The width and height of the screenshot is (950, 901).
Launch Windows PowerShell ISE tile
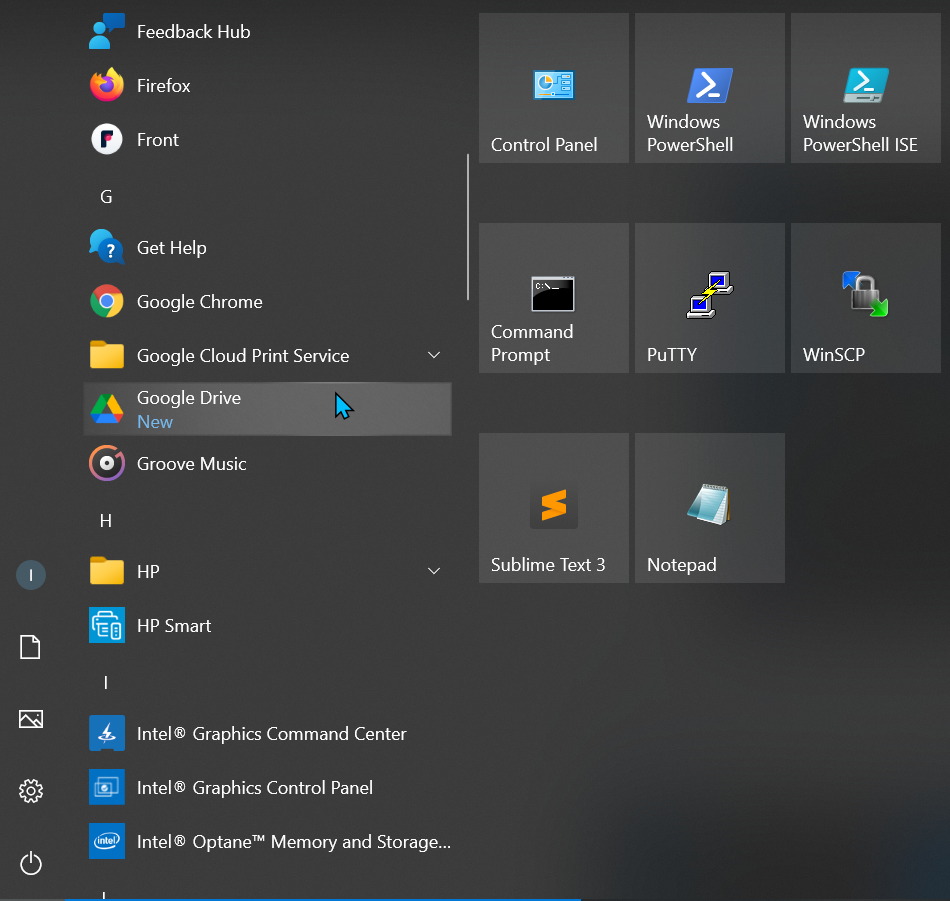(x=866, y=88)
